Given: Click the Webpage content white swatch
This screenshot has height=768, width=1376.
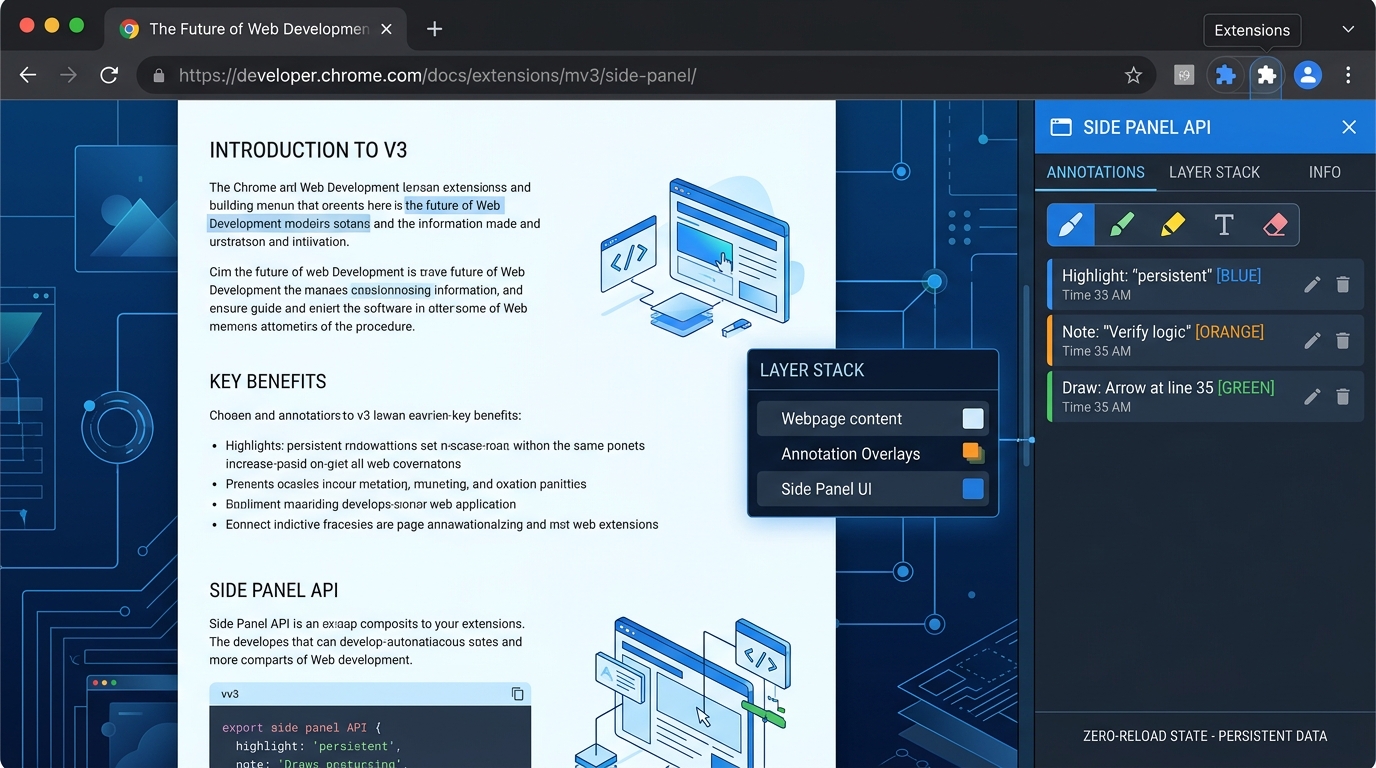Looking at the screenshot, I should [972, 419].
